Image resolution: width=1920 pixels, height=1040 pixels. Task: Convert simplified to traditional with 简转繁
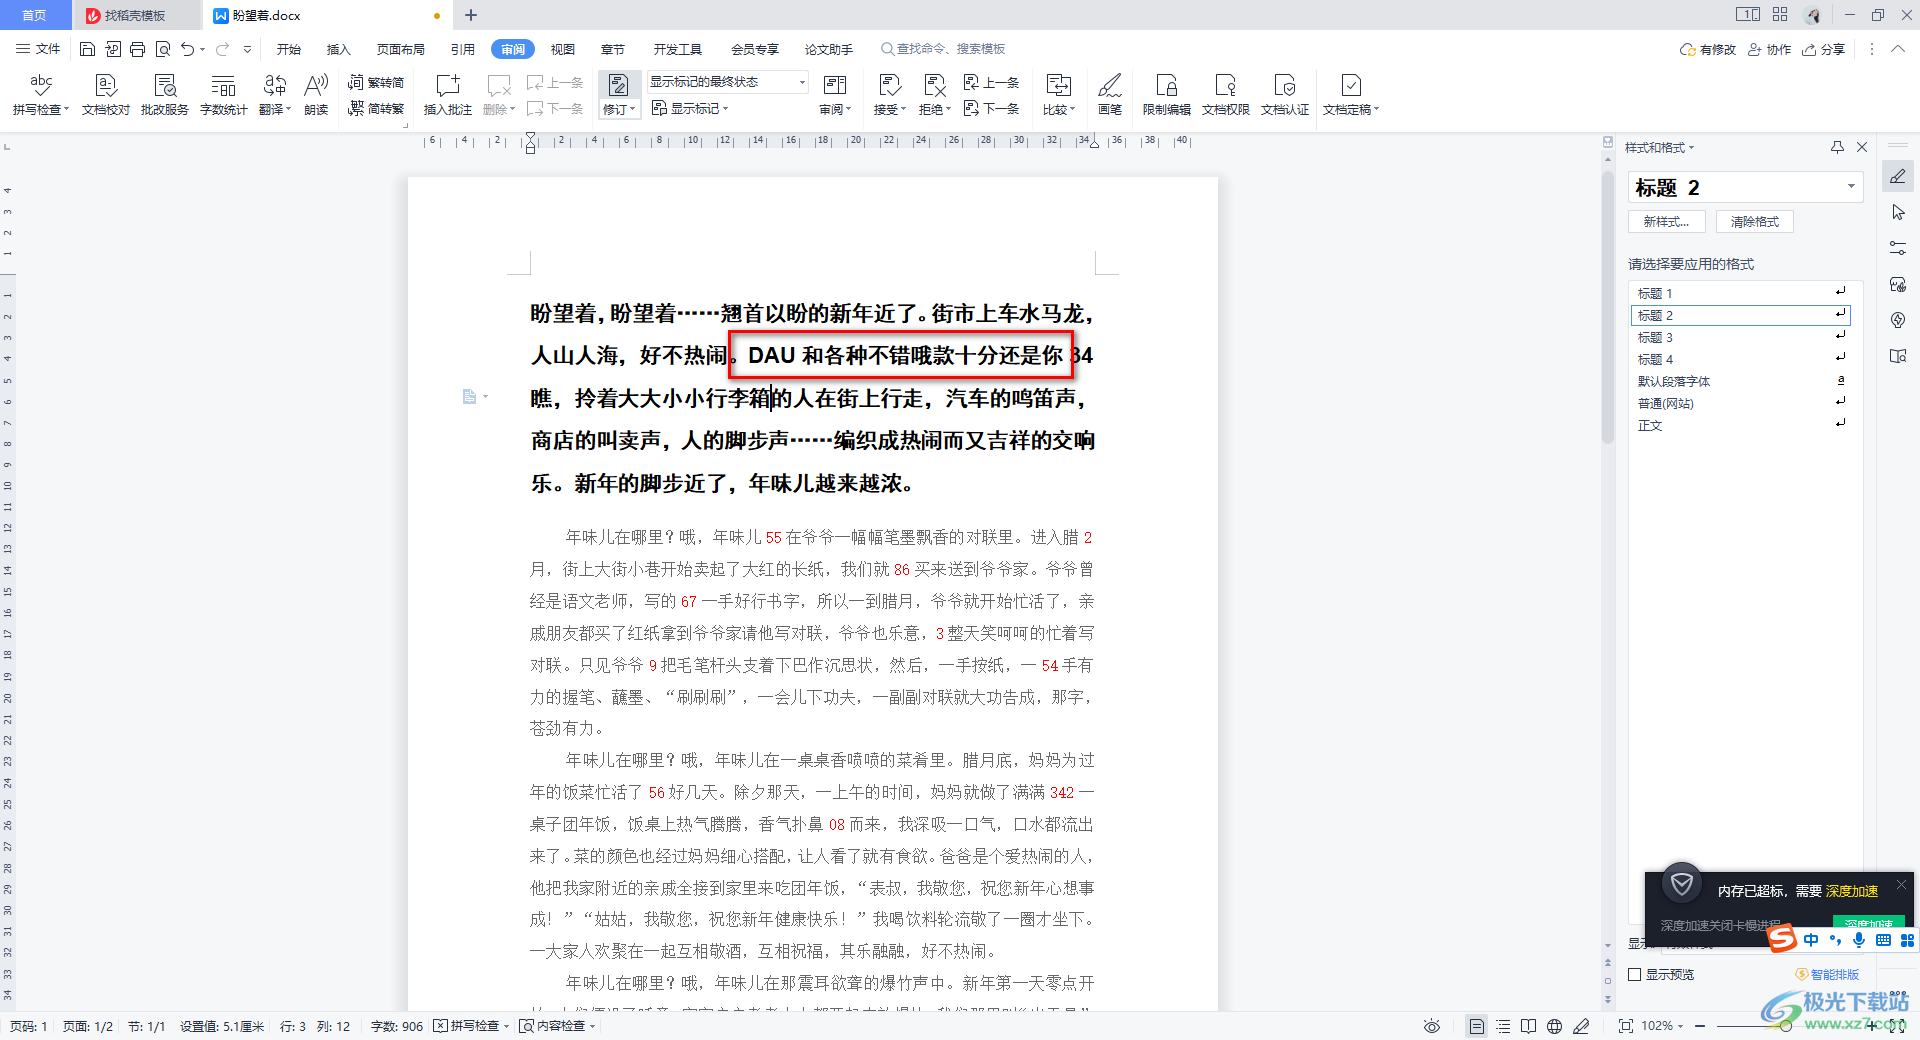376,108
